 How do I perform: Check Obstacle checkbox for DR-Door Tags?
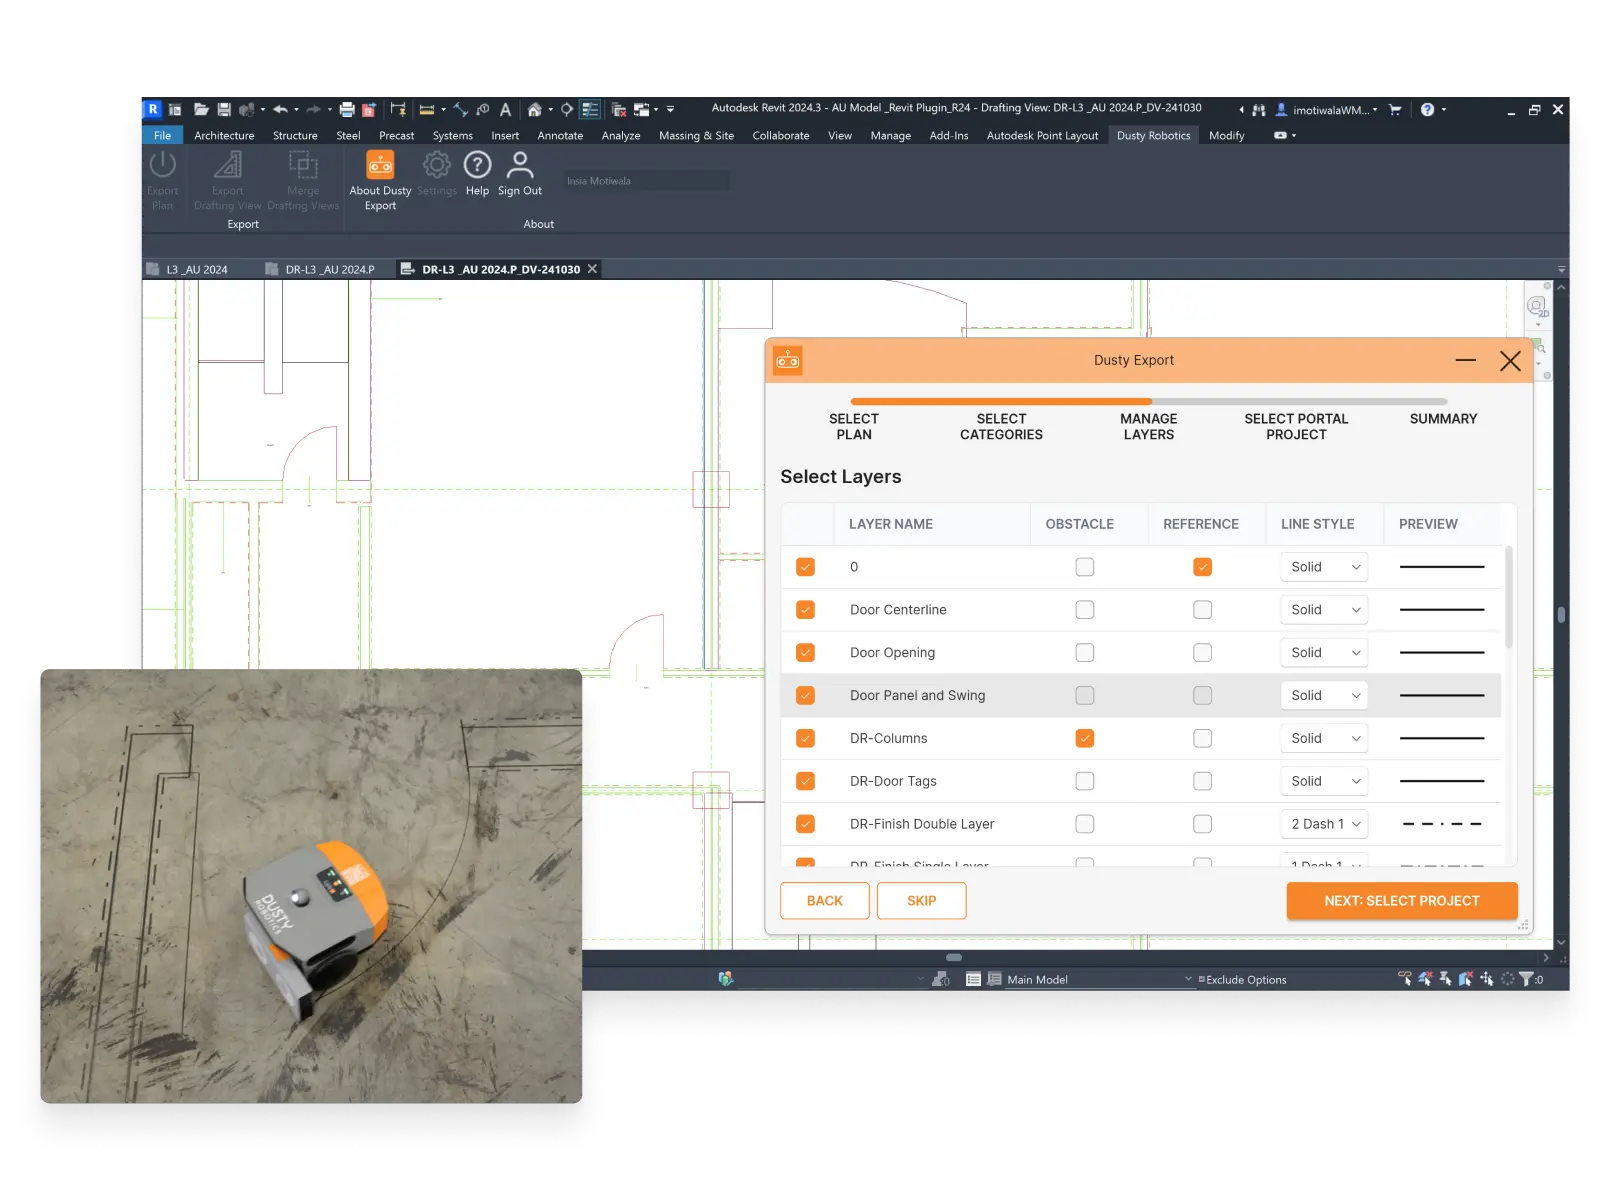pos(1084,781)
